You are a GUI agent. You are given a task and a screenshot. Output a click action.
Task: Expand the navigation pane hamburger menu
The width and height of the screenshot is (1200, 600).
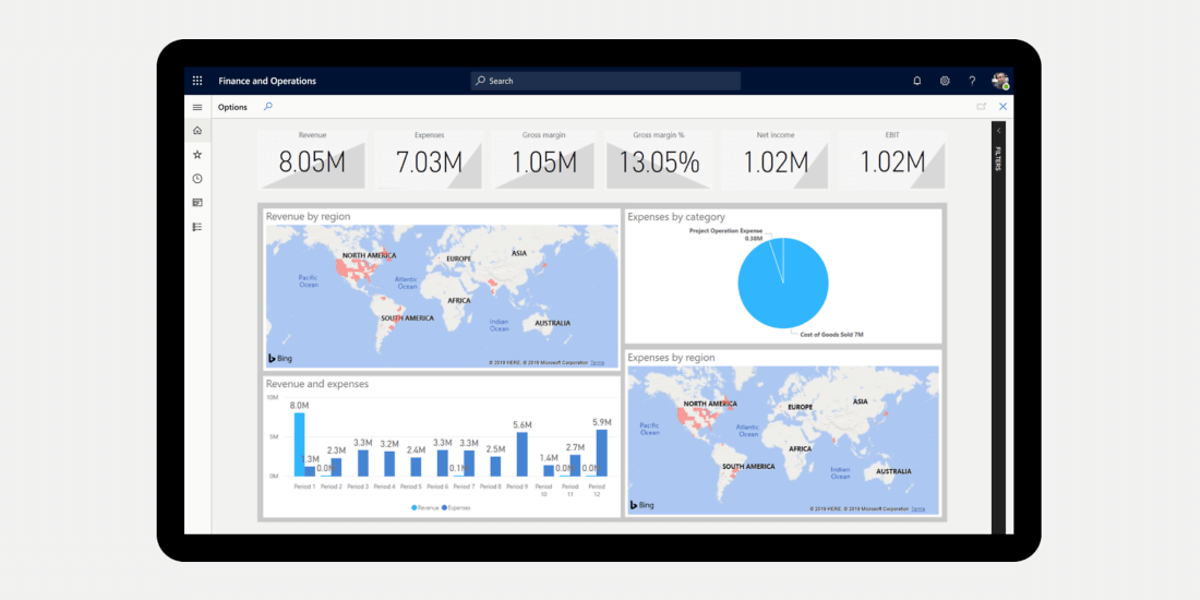point(197,107)
